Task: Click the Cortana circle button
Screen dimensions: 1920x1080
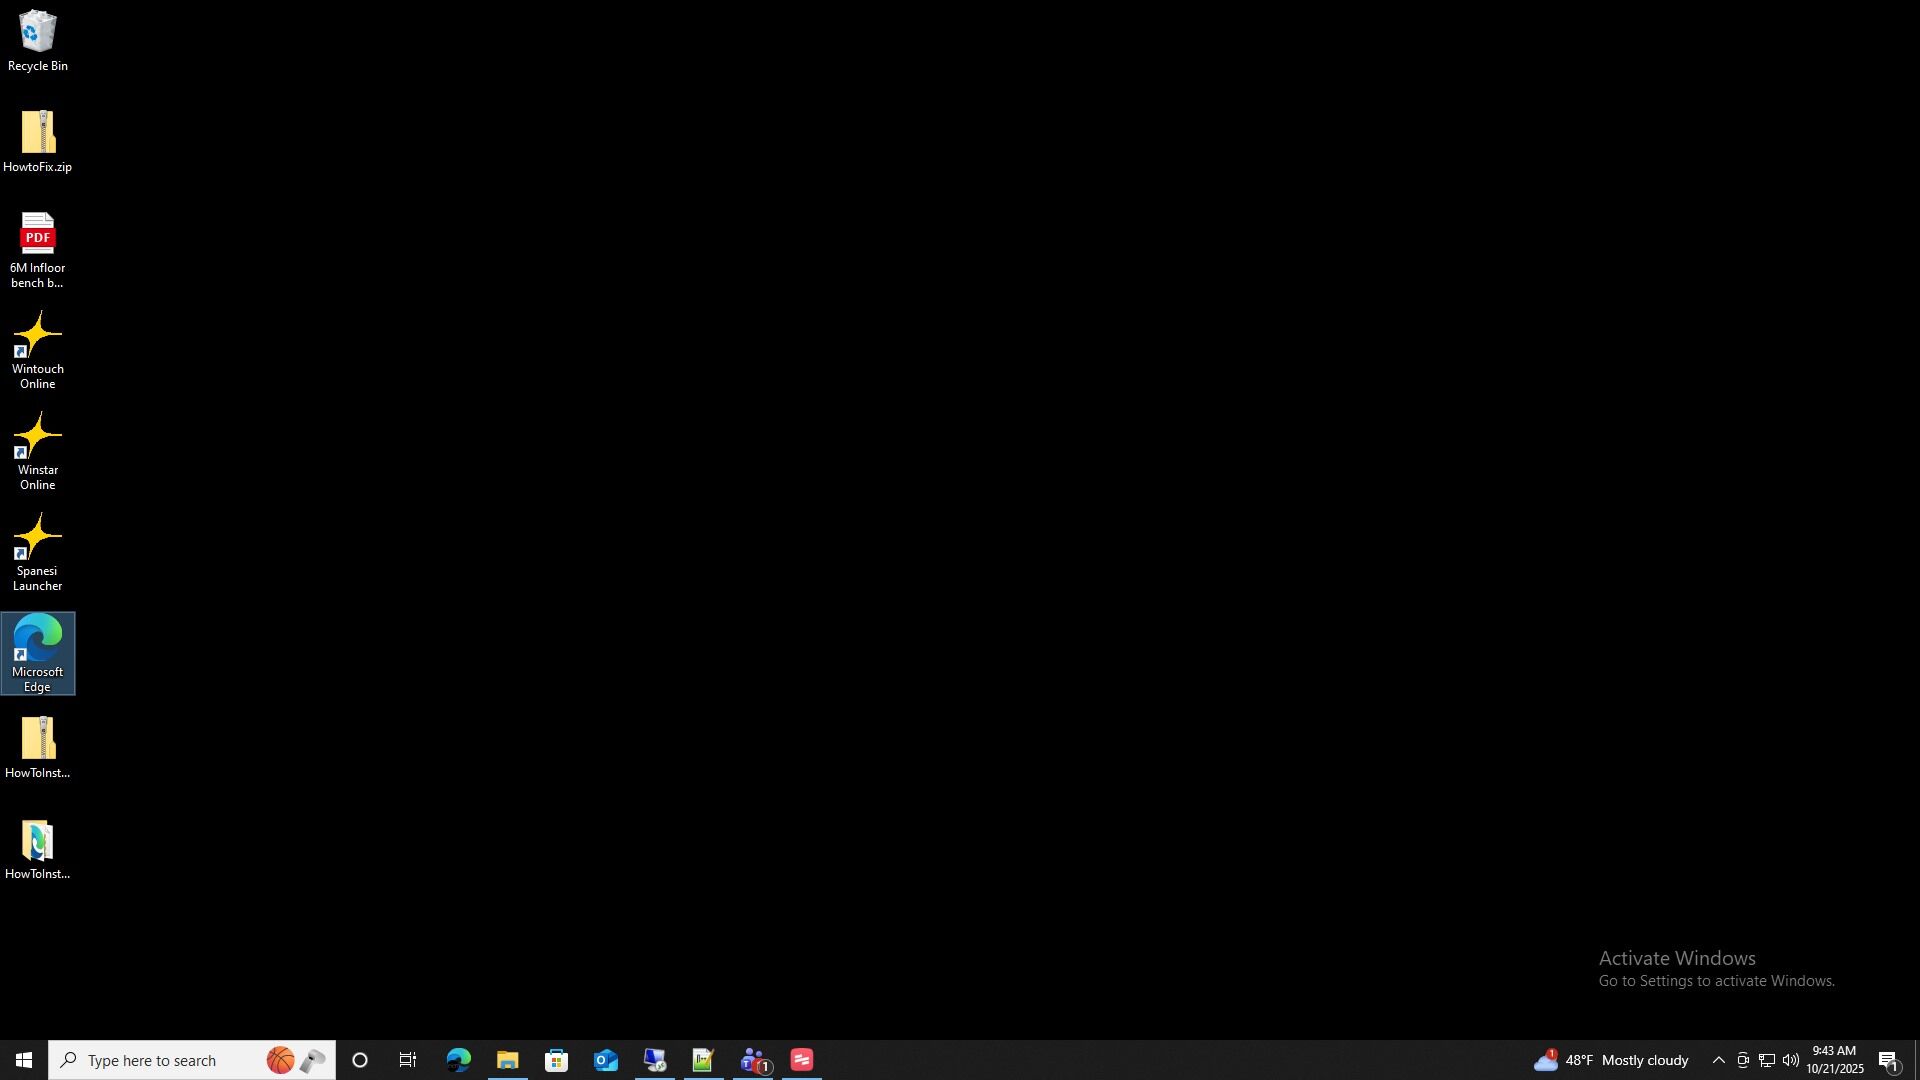Action: pos(360,1060)
